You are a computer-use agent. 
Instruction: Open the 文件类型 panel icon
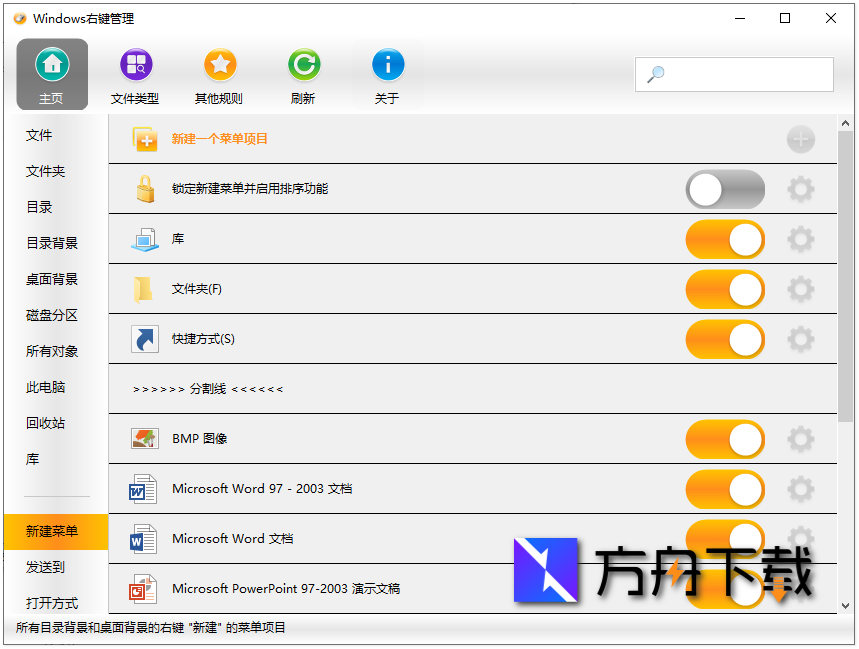[136, 64]
